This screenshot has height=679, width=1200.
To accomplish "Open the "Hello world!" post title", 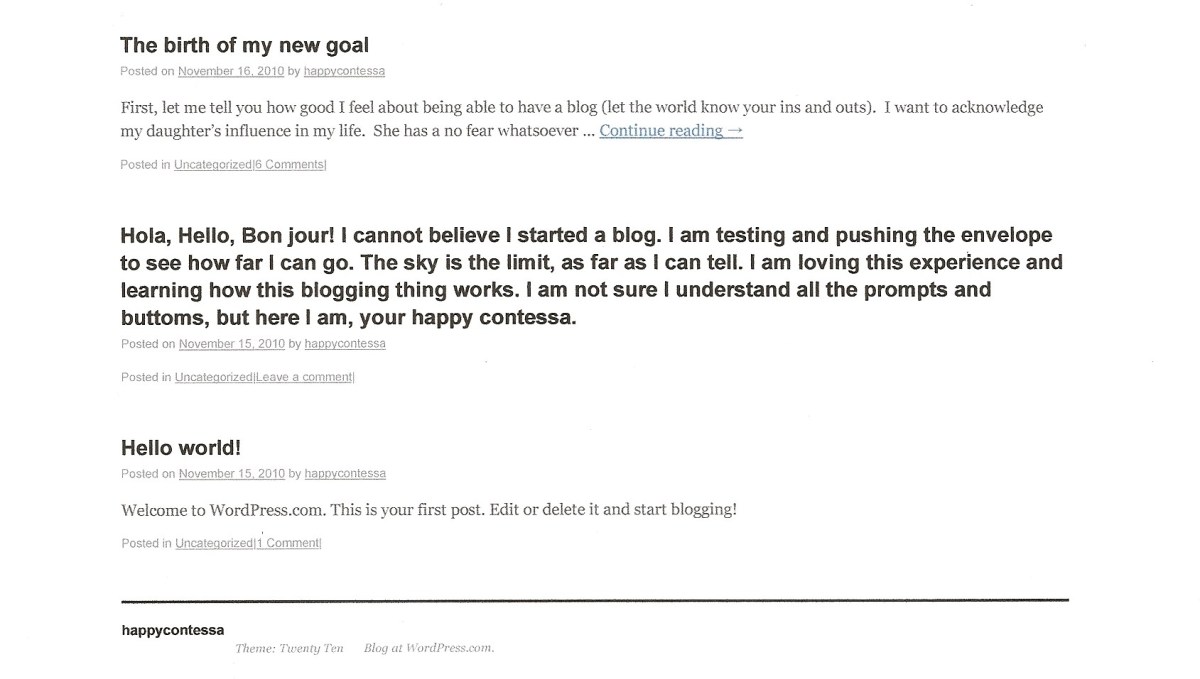I will click(181, 447).
